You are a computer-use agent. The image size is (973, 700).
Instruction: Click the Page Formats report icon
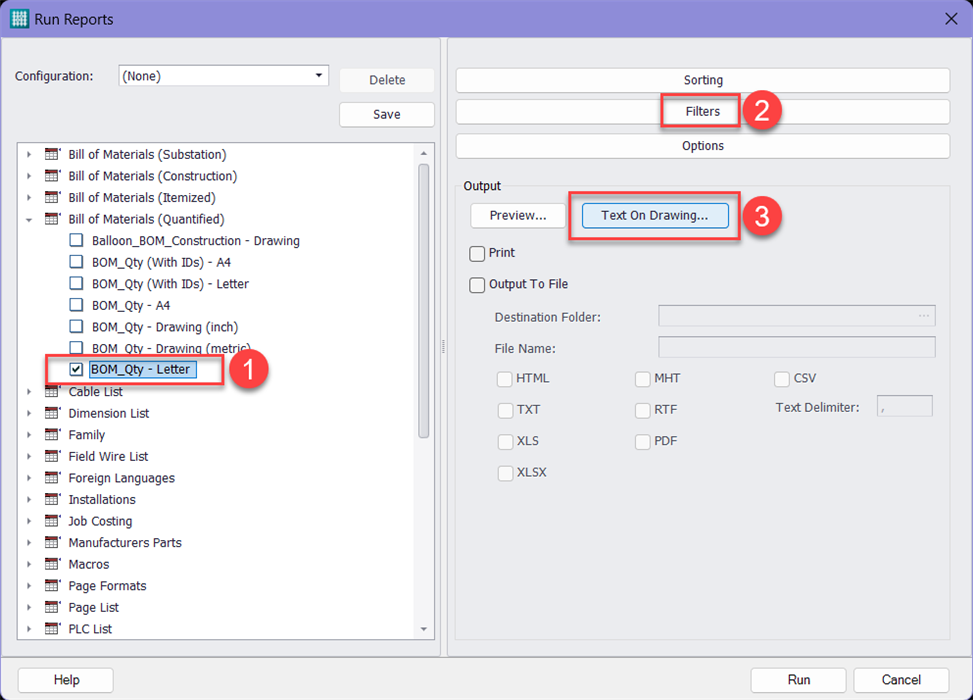coord(51,585)
